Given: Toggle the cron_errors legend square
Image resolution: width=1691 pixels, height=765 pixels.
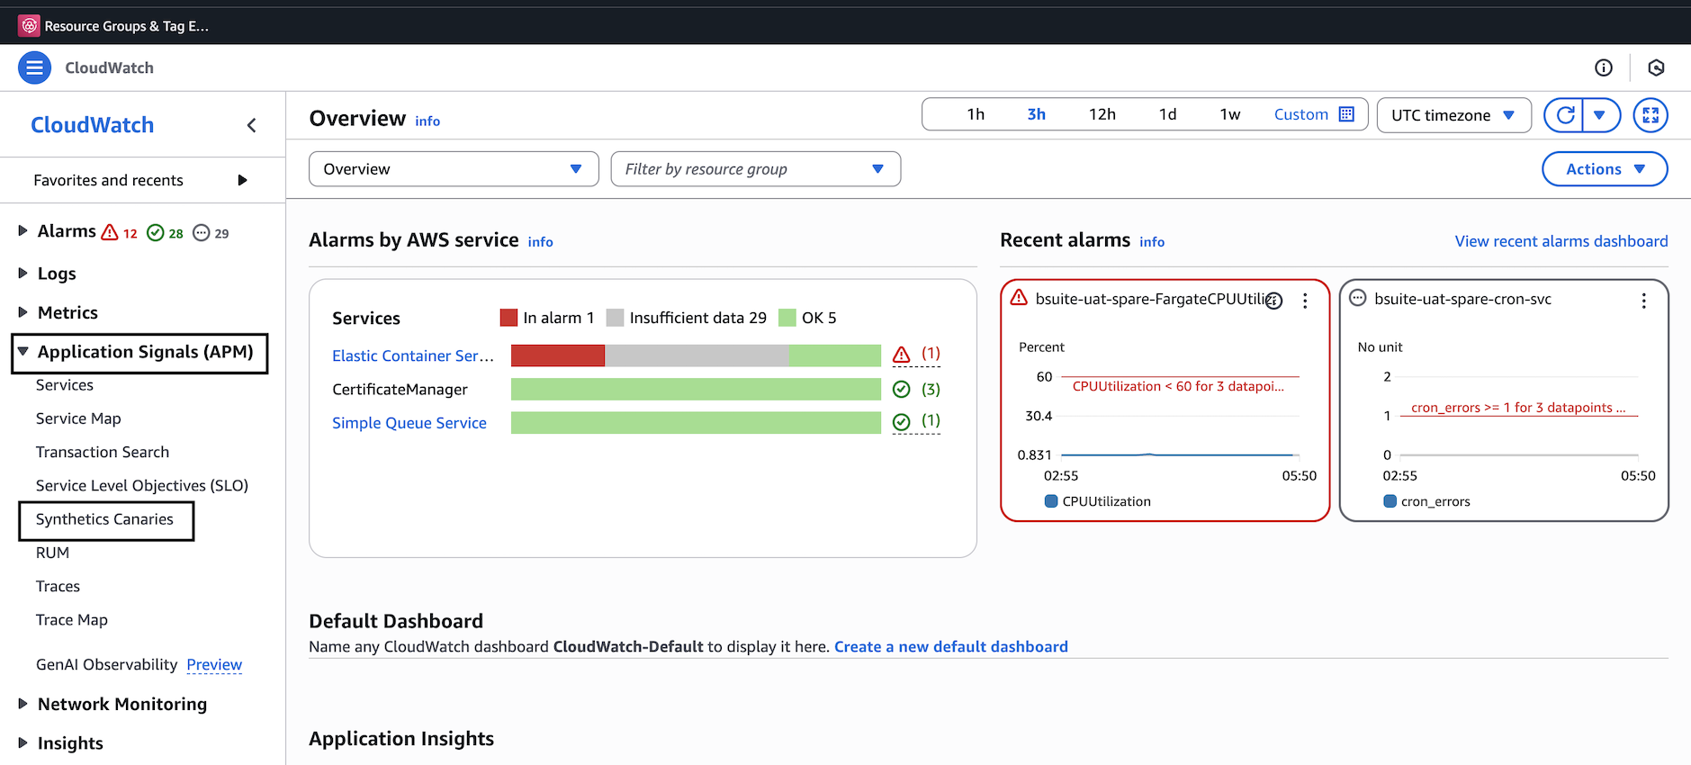Looking at the screenshot, I should tap(1389, 501).
